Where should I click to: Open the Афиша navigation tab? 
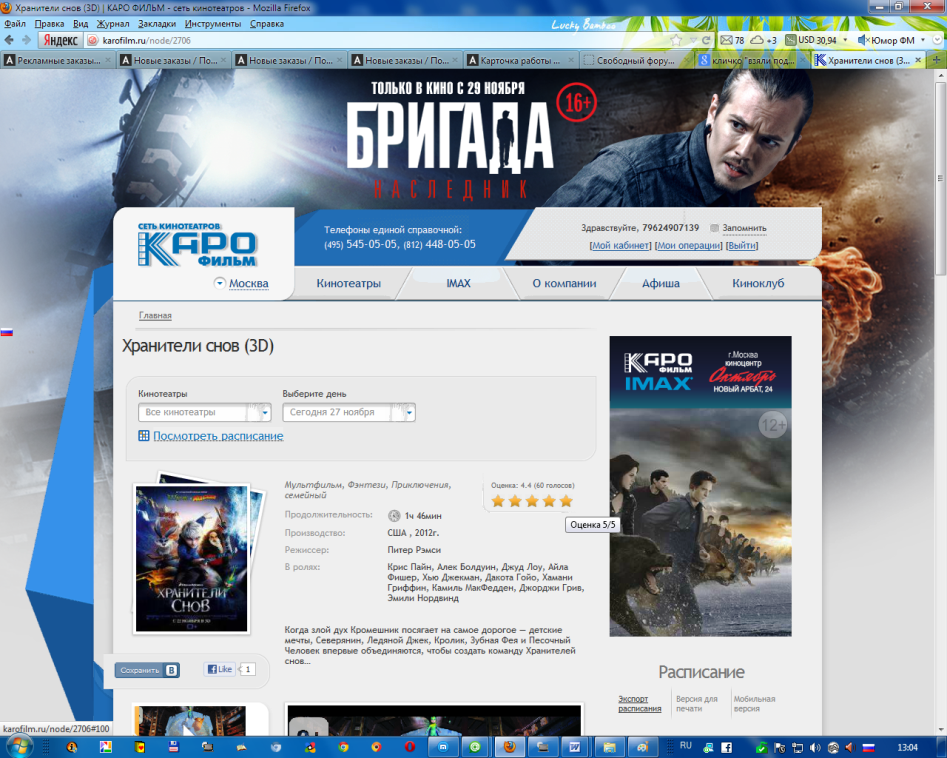[x=660, y=283]
